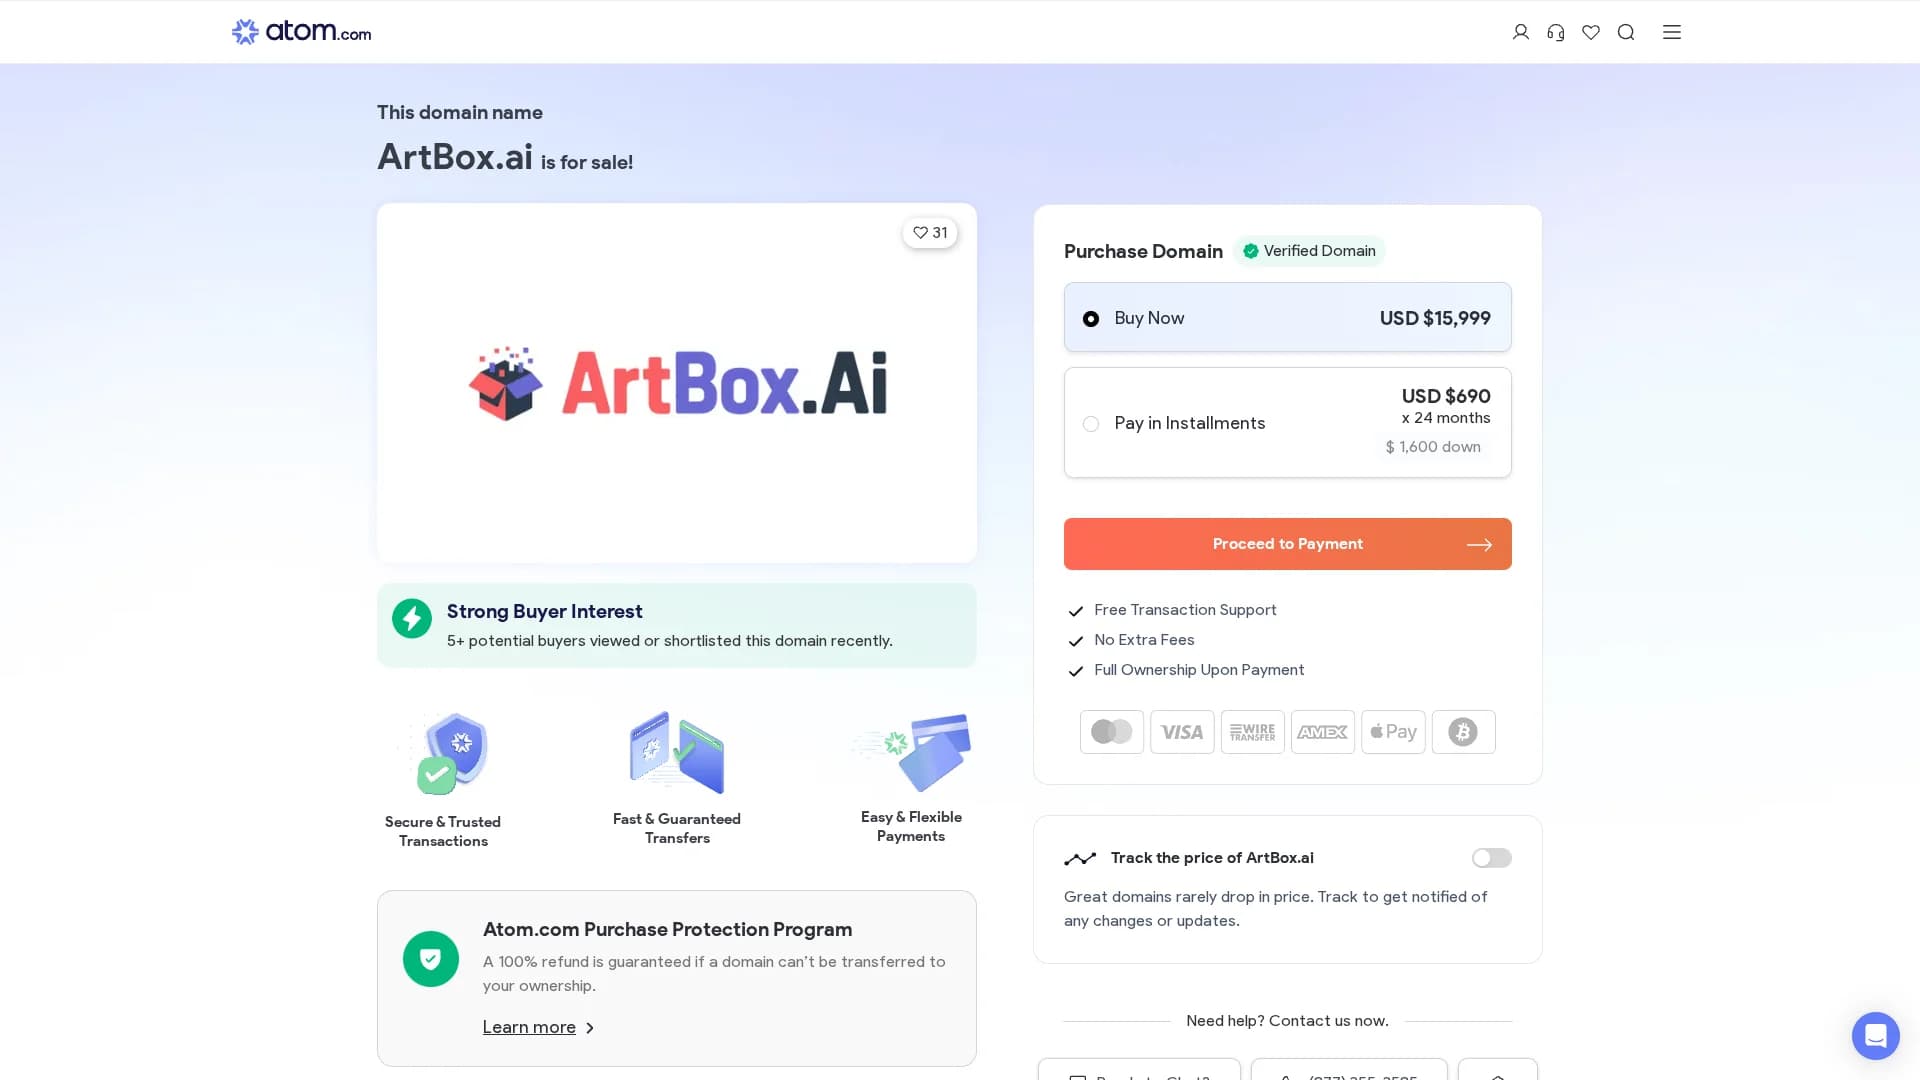Click the Strong Buyer Interest lightning icon
The height and width of the screenshot is (1080, 1920).
[x=412, y=619]
